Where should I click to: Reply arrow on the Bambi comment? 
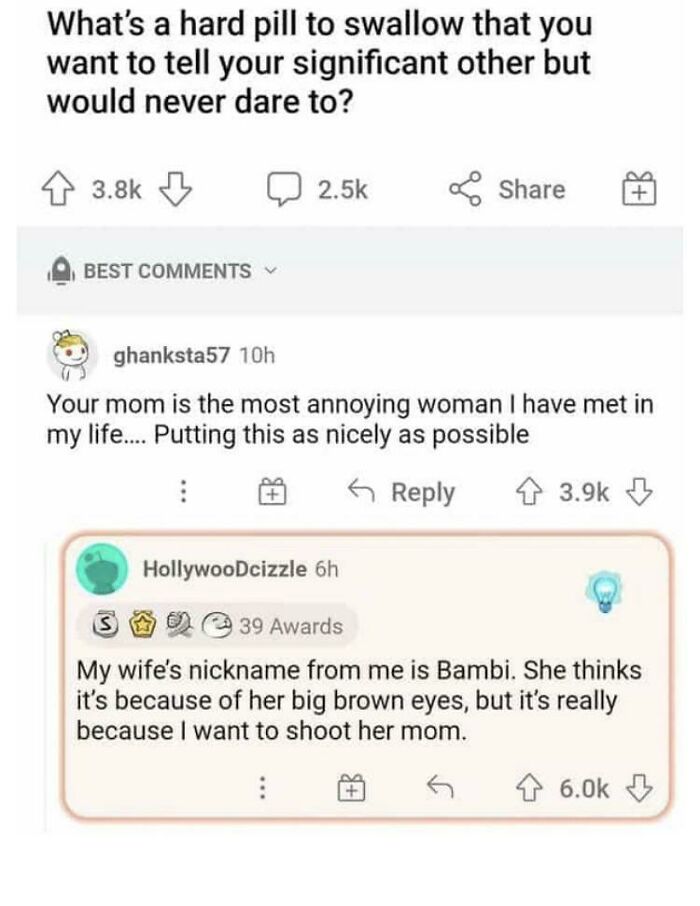pyautogui.click(x=440, y=787)
